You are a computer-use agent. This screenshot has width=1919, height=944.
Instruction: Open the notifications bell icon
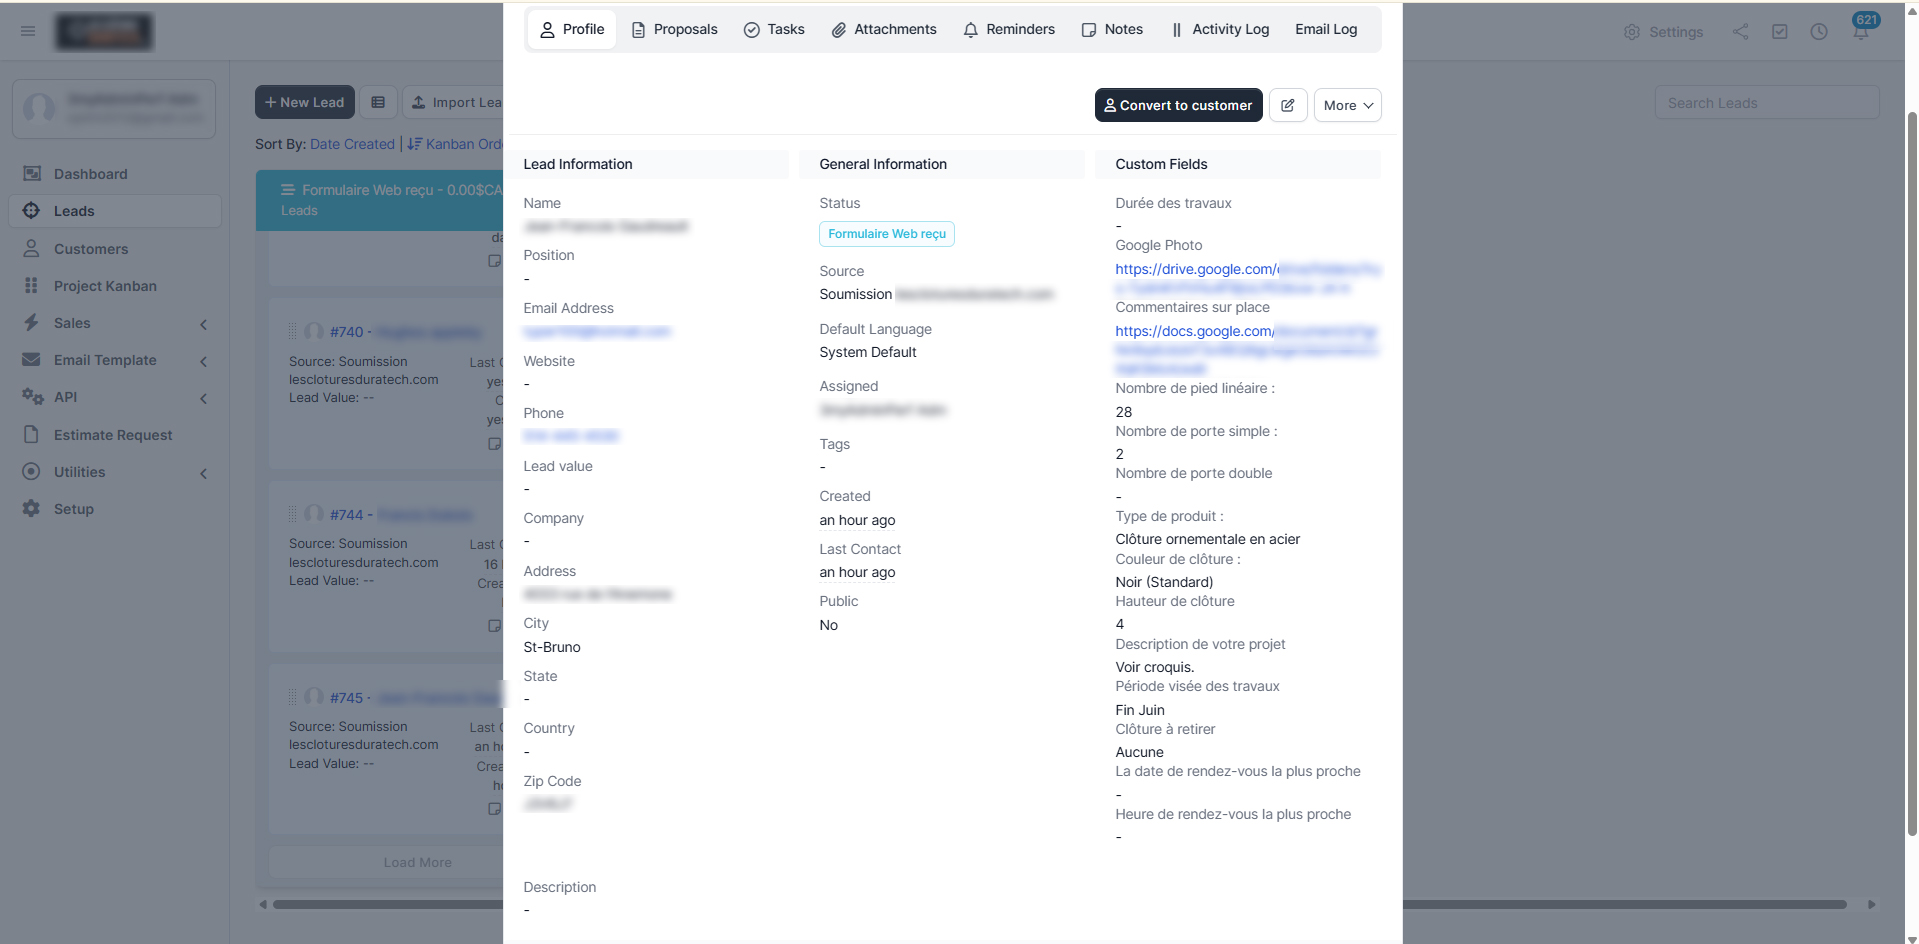coord(1861,31)
